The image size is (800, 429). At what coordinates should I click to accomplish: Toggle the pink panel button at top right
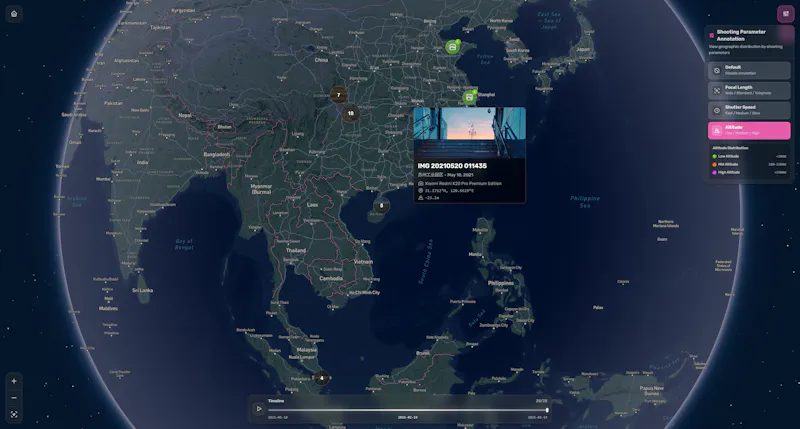pos(785,14)
